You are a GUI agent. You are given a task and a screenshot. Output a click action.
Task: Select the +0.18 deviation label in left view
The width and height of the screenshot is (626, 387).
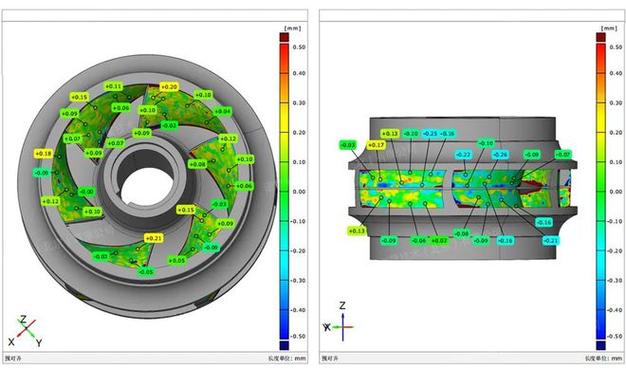(44, 153)
